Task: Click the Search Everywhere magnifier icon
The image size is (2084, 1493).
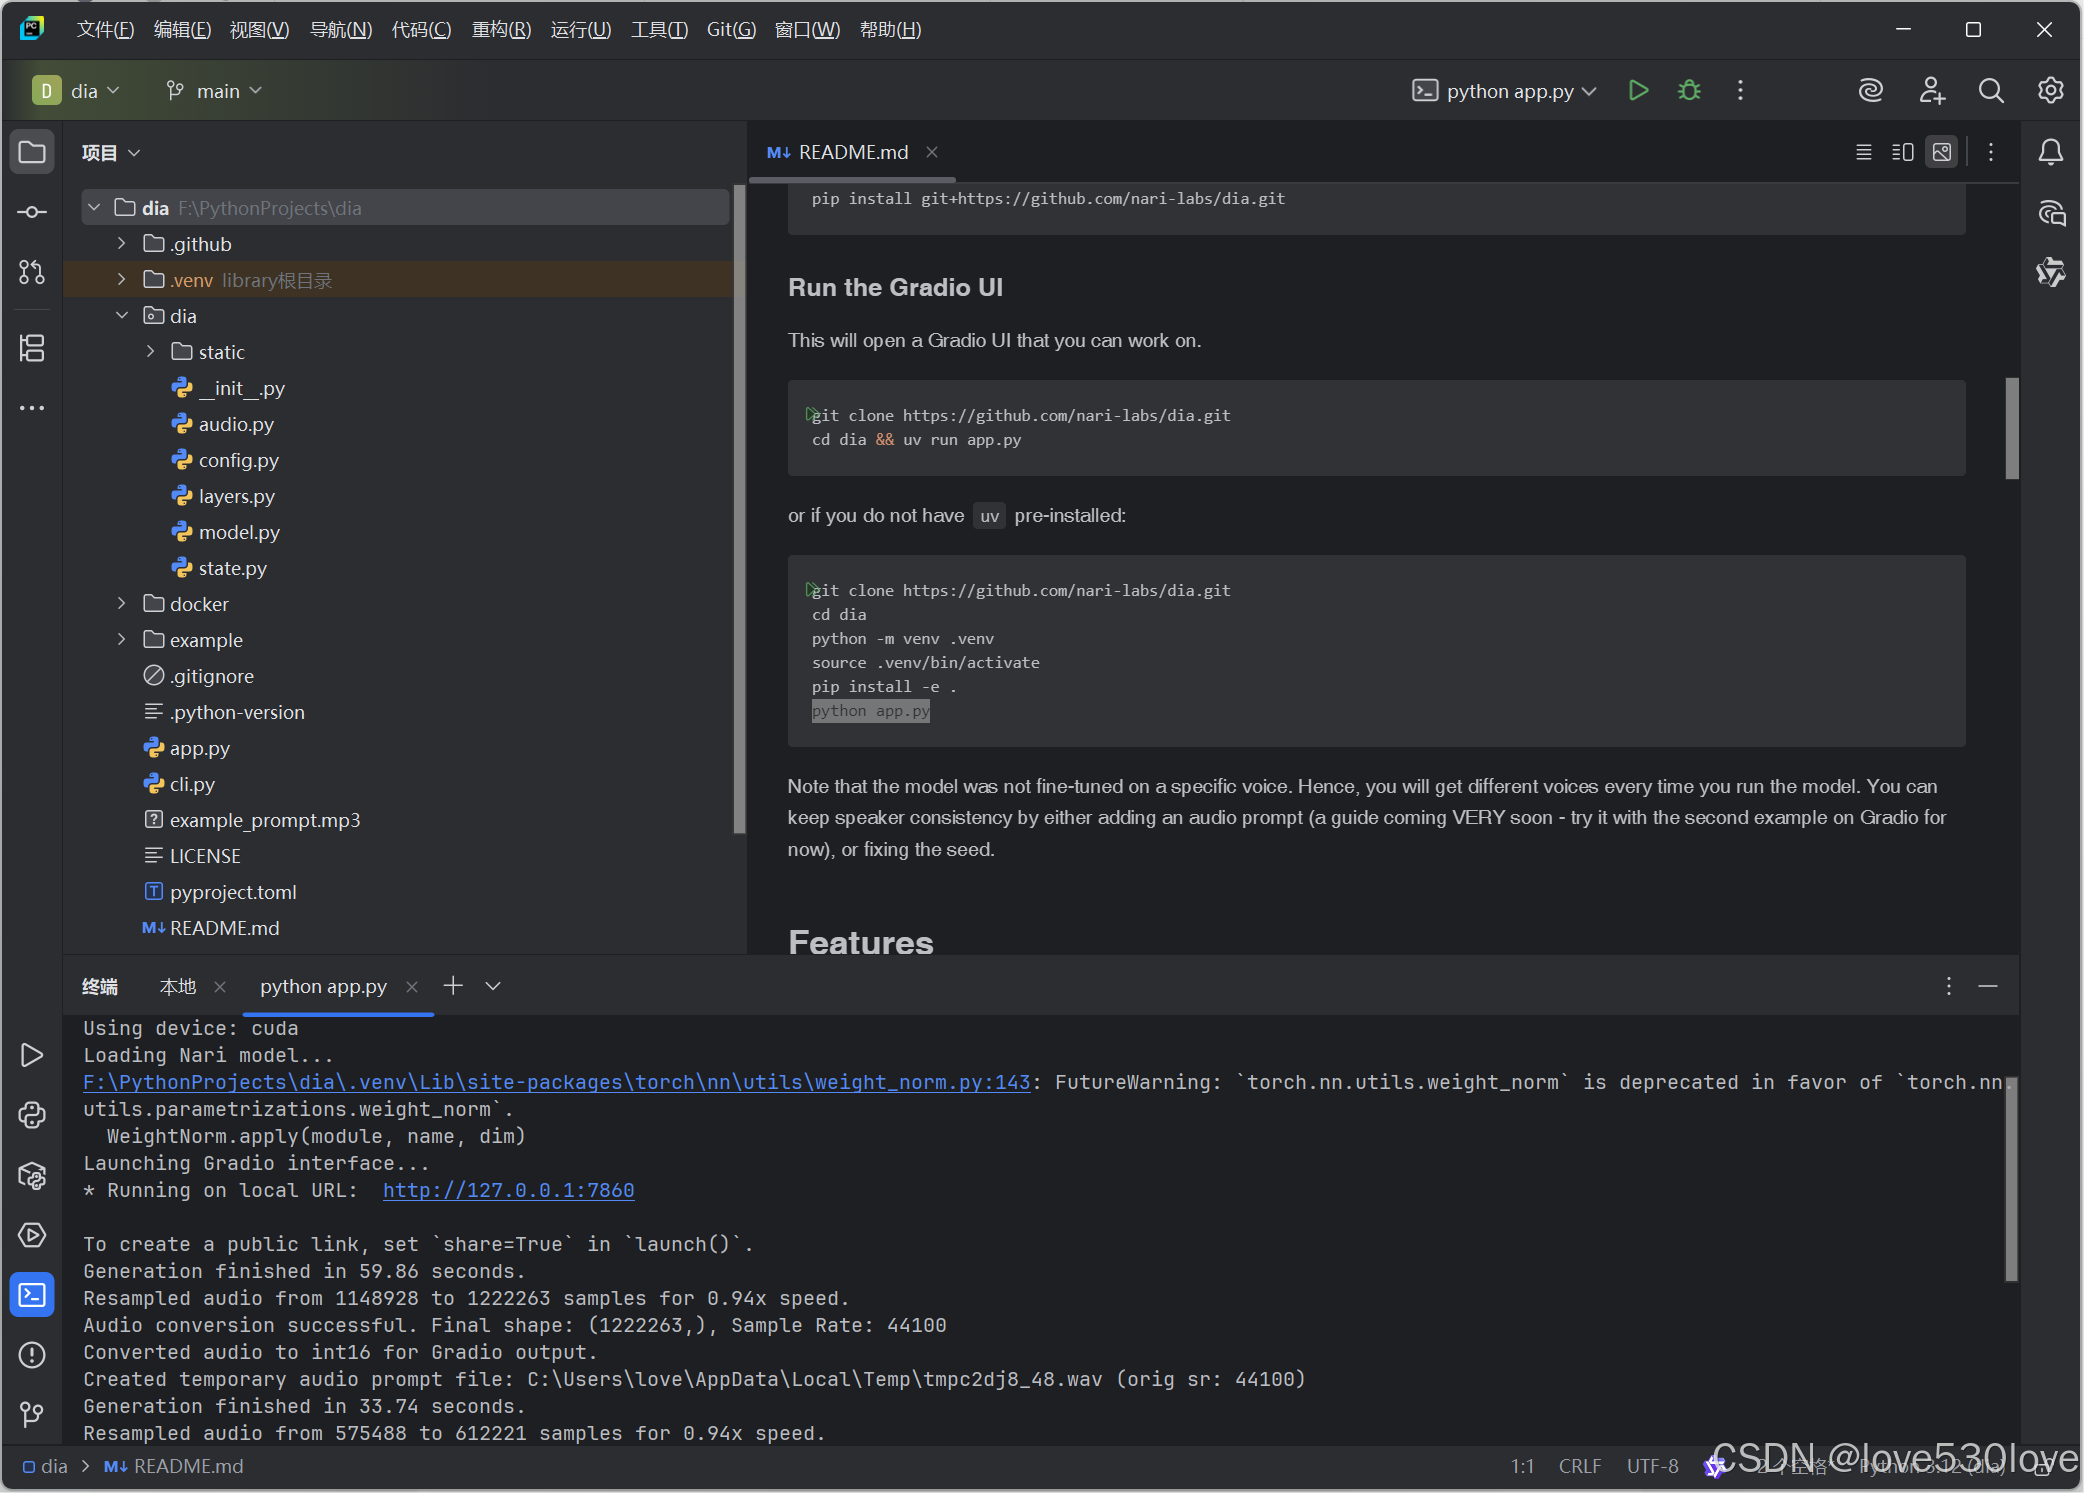Action: pos(1990,91)
